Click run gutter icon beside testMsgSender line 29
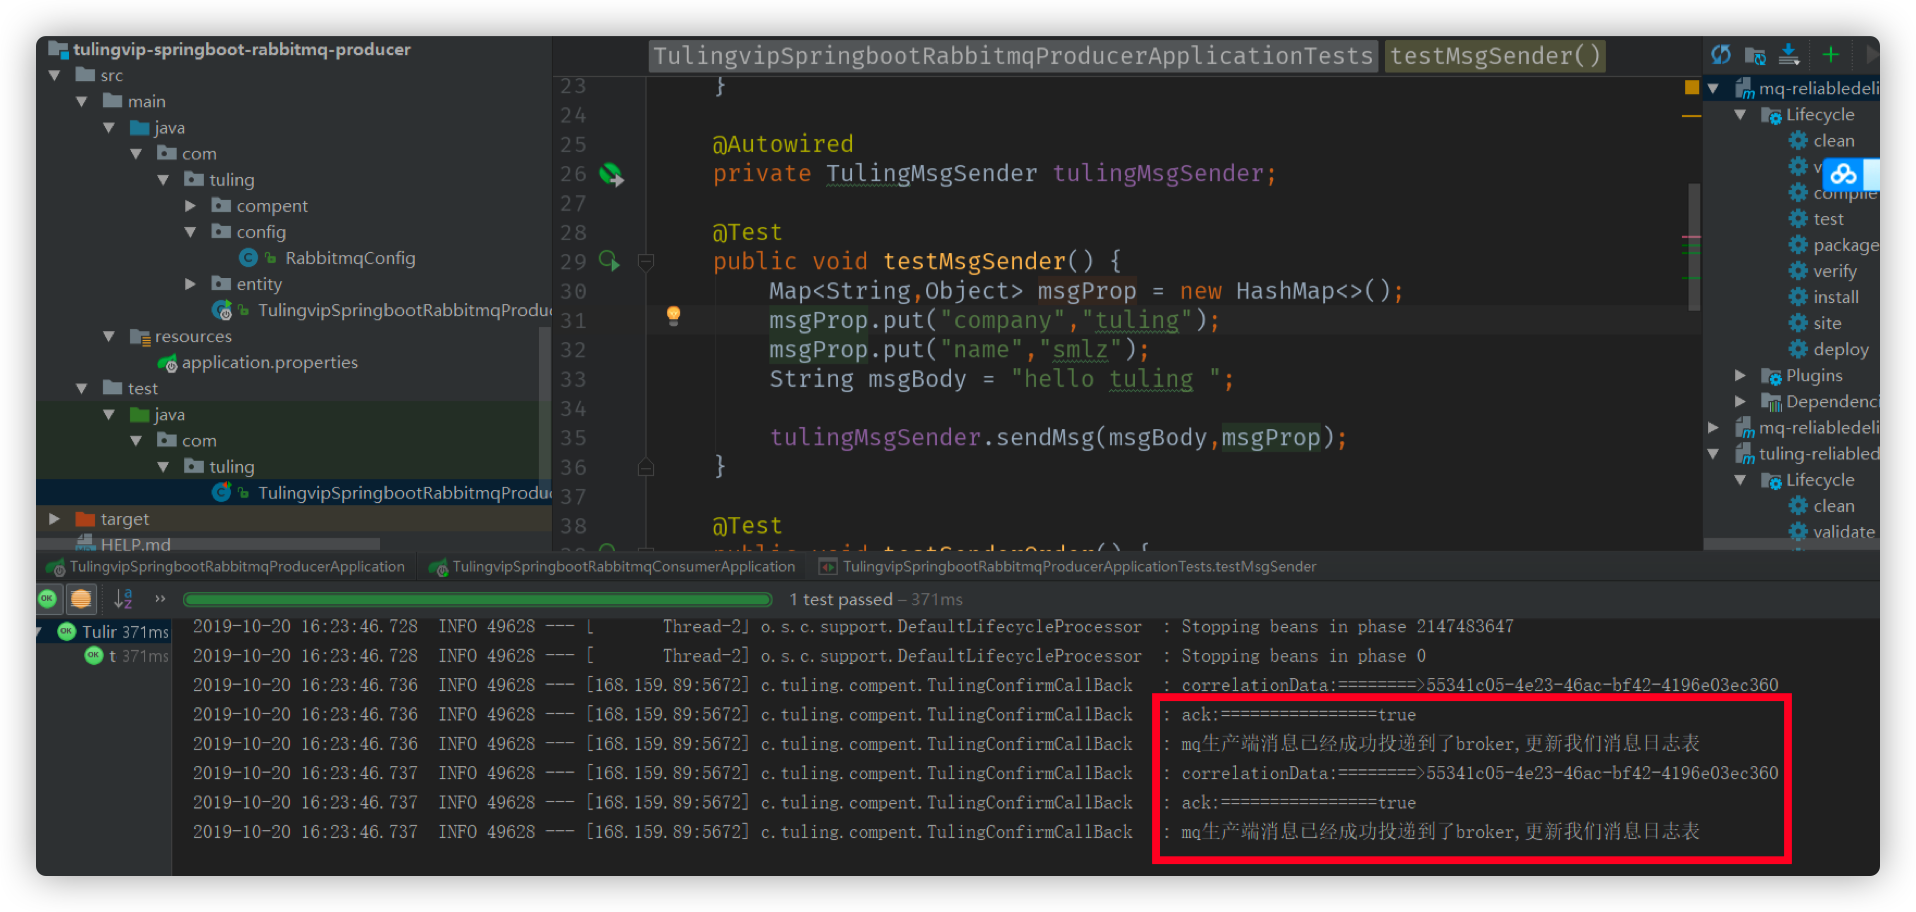1916x912 pixels. (x=609, y=261)
